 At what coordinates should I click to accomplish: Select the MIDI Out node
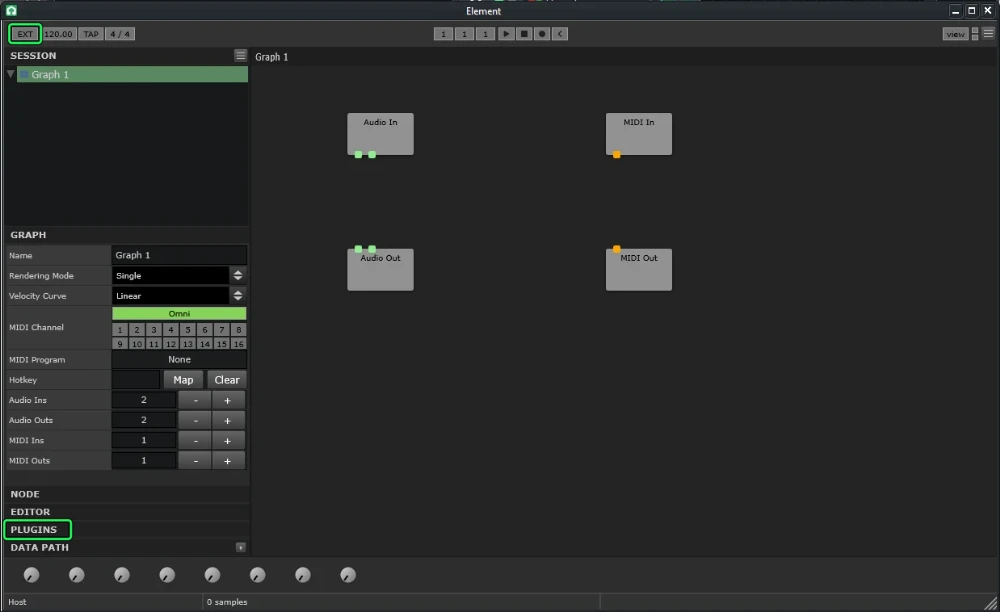(638, 270)
